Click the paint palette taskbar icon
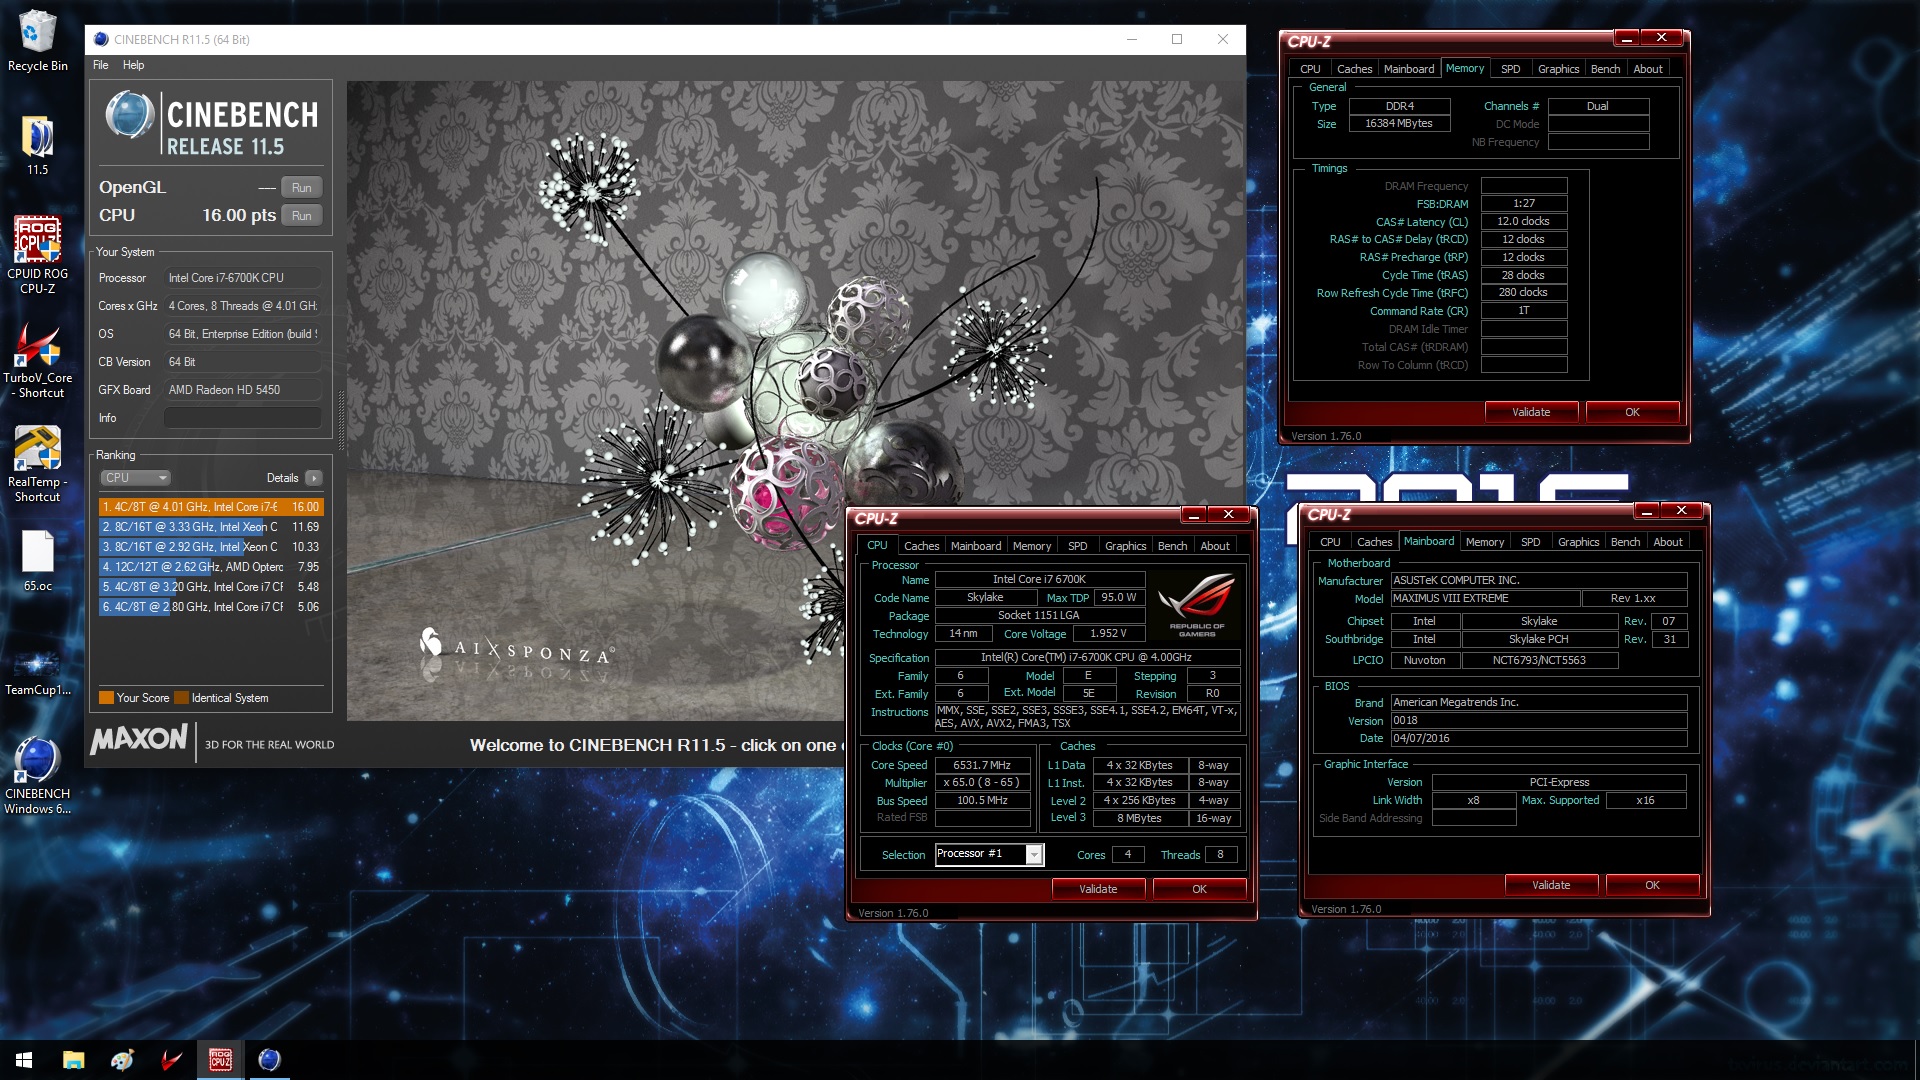This screenshot has height=1080, width=1920. tap(122, 1060)
